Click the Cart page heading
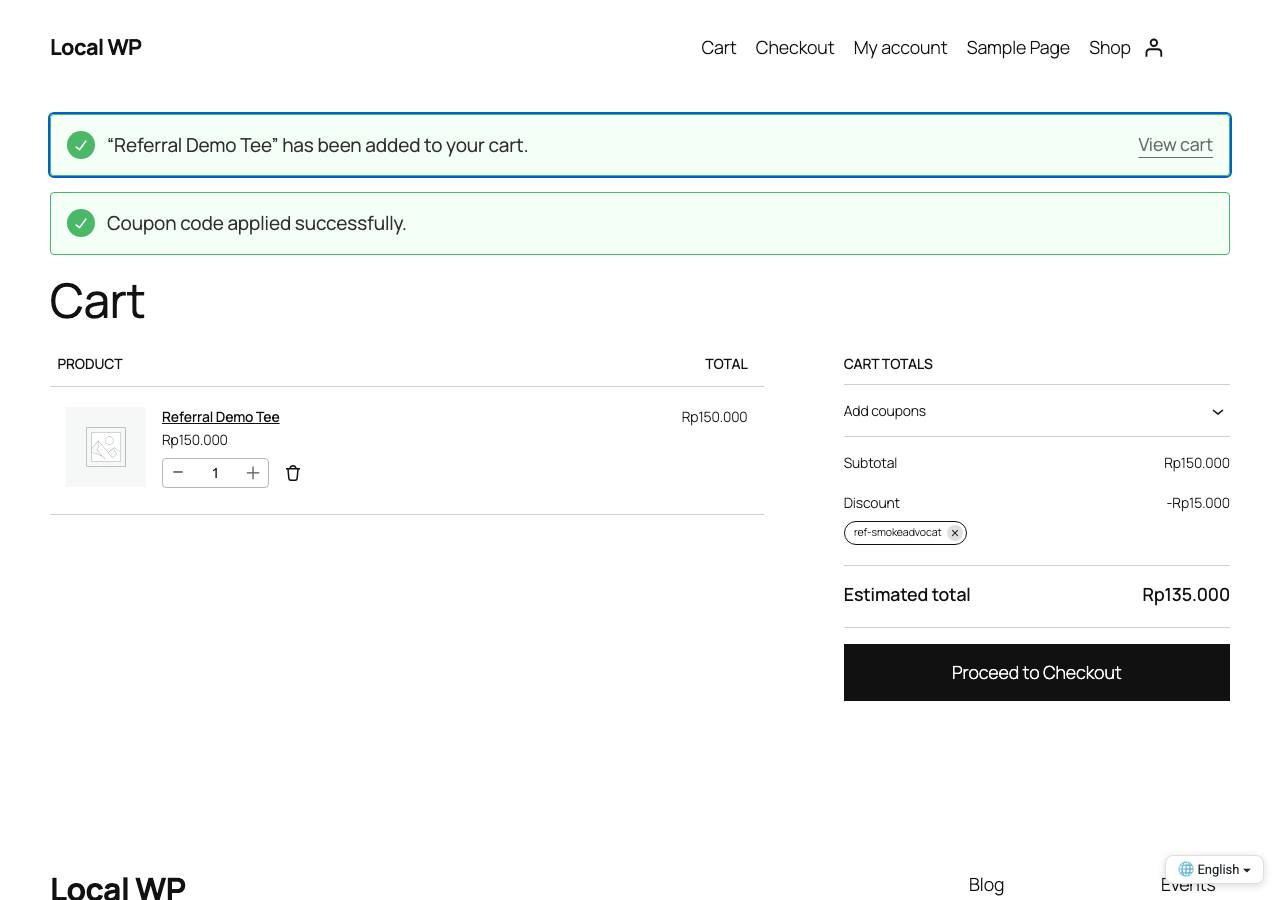 [x=97, y=300]
